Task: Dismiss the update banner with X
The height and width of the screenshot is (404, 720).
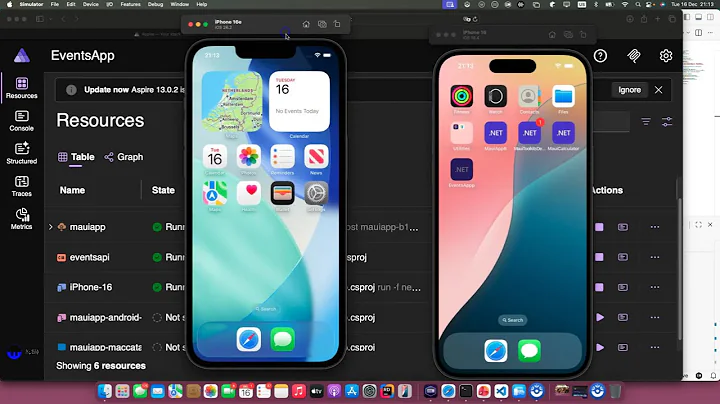Action: (x=658, y=90)
